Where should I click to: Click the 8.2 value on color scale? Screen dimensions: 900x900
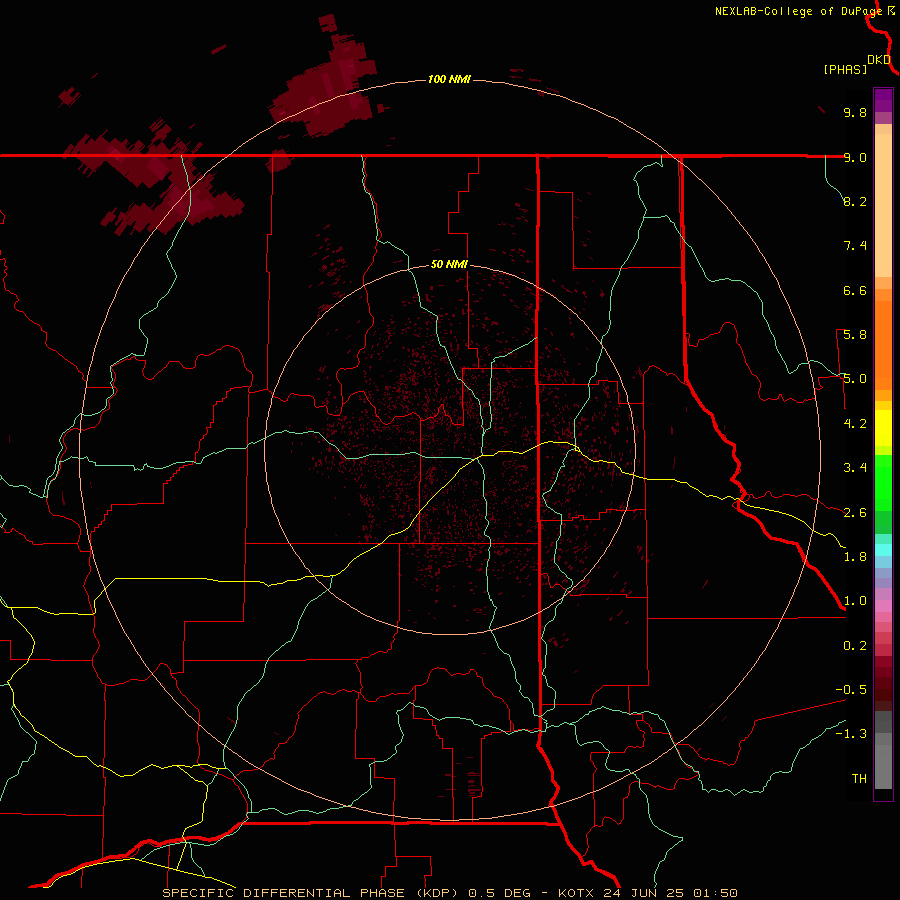pyautogui.click(x=855, y=201)
